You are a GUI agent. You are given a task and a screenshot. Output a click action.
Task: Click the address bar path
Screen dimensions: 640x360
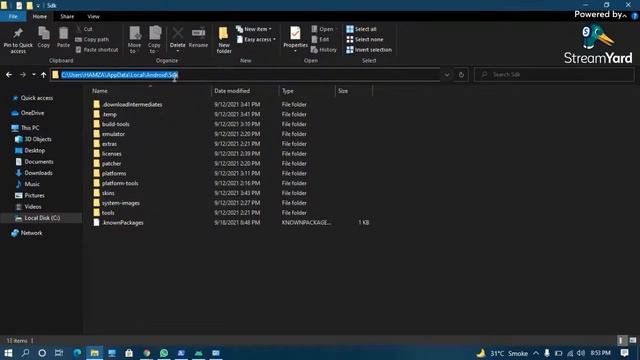(x=120, y=75)
